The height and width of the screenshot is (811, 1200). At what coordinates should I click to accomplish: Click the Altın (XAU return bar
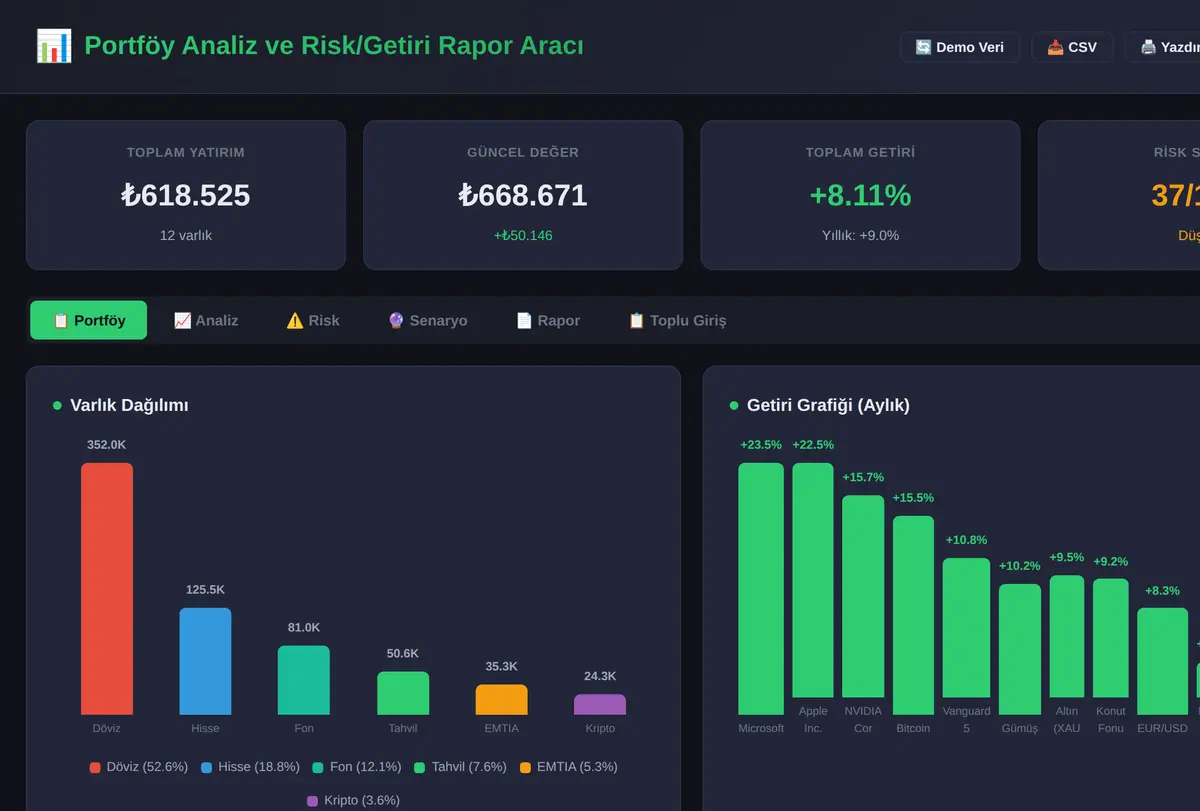(x=1067, y=636)
